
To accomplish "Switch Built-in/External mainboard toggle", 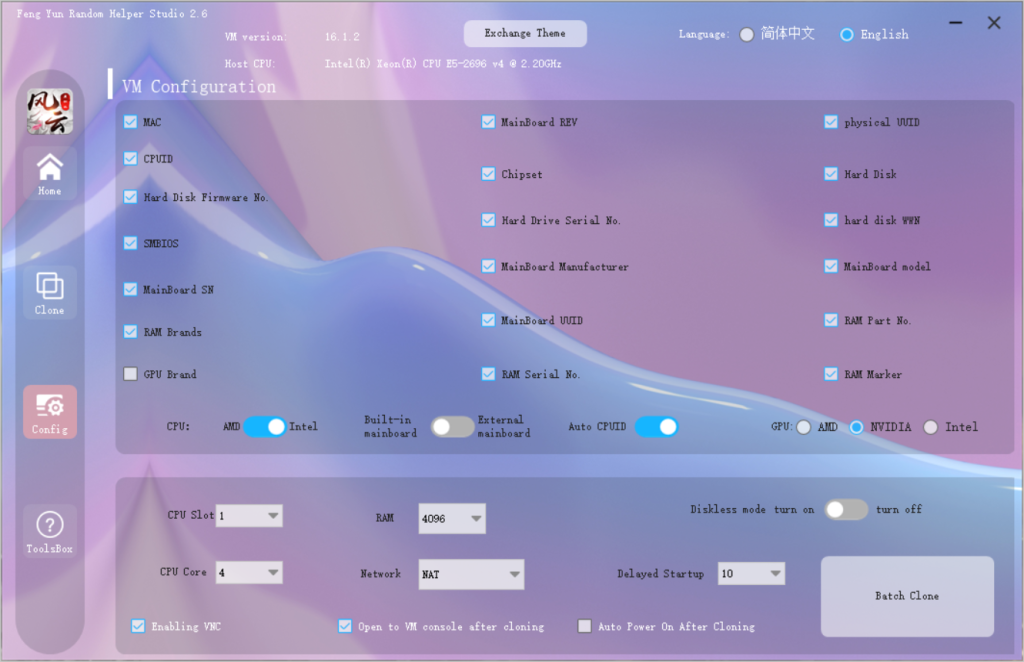I will [x=452, y=427].
